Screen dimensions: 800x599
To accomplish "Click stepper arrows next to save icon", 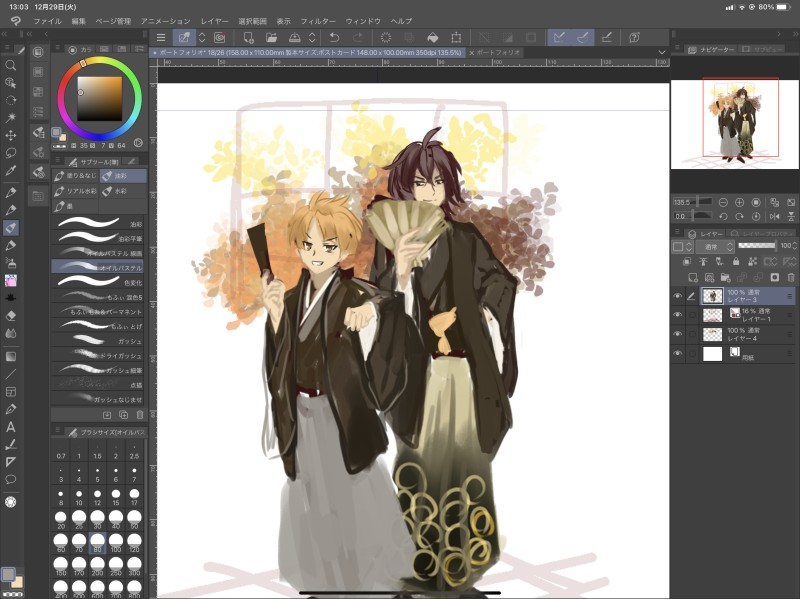I will tap(312, 37).
